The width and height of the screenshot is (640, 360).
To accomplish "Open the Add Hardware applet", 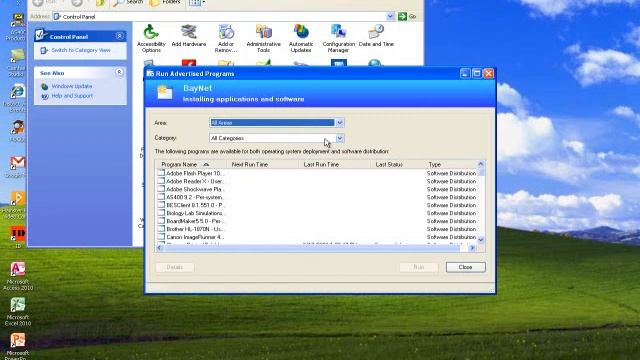I will [189, 36].
